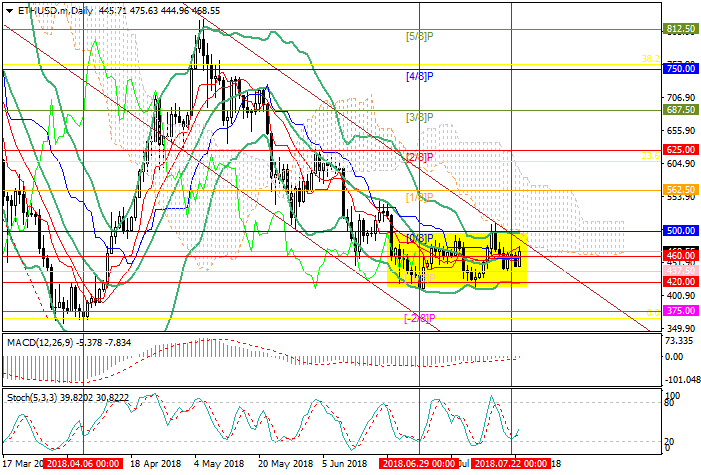Select the red 420.00 price label

pos(680,282)
